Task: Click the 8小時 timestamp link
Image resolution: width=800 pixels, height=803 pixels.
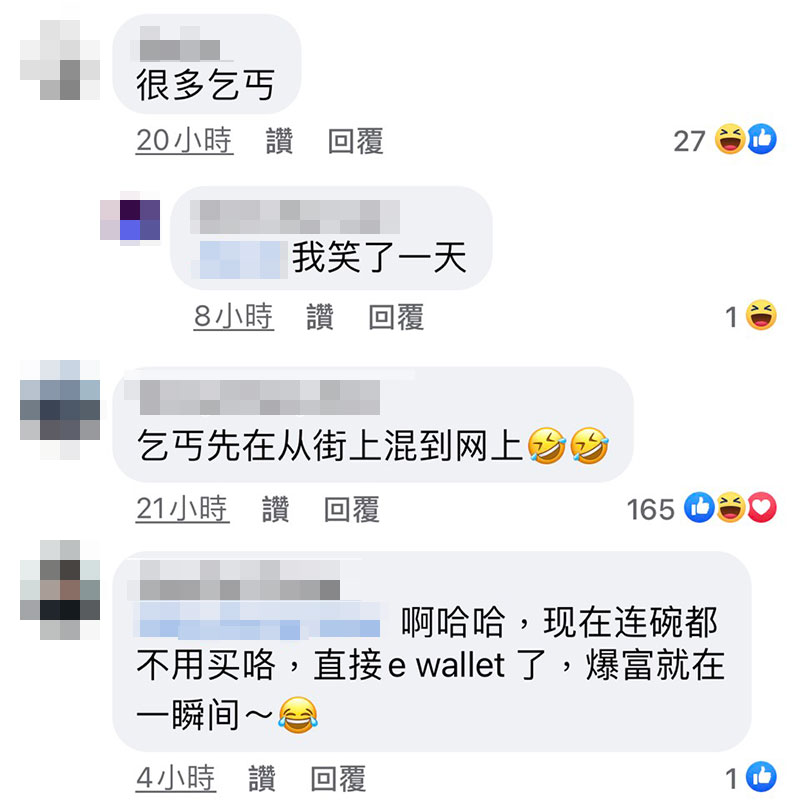Action: 234,316
